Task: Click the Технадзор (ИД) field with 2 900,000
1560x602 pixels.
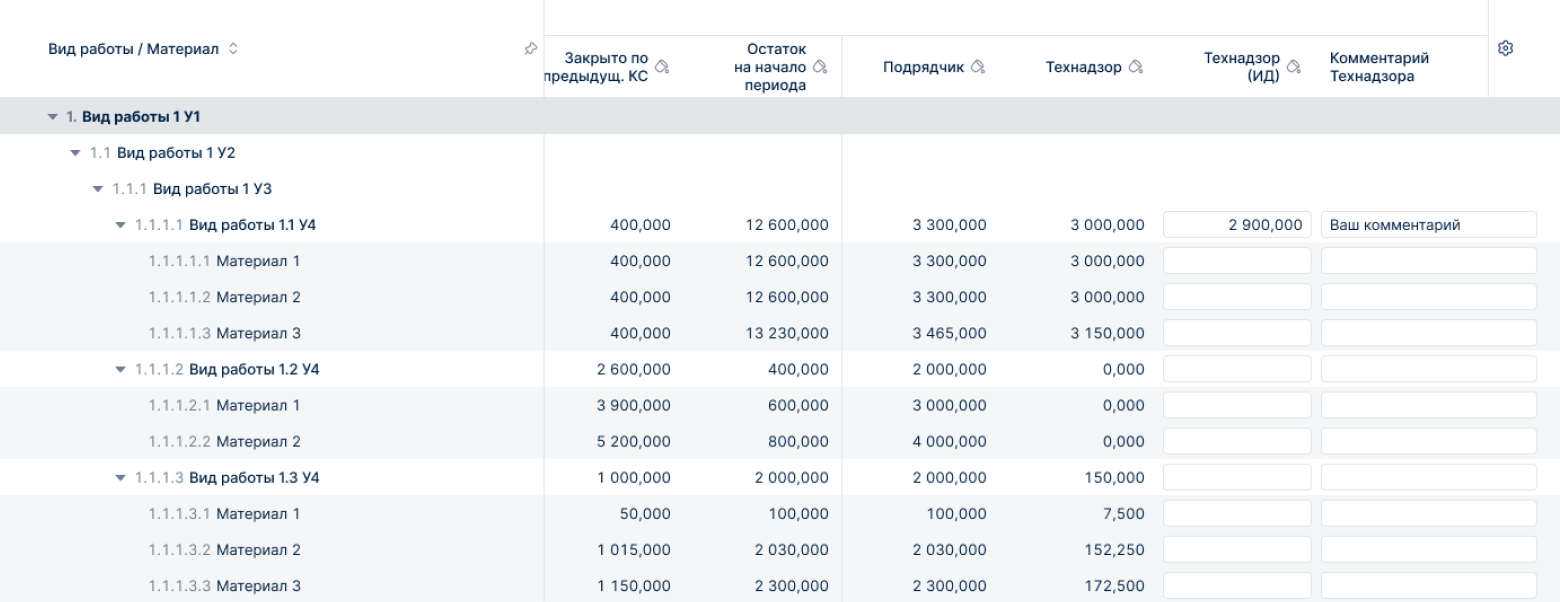Action: tap(1236, 225)
